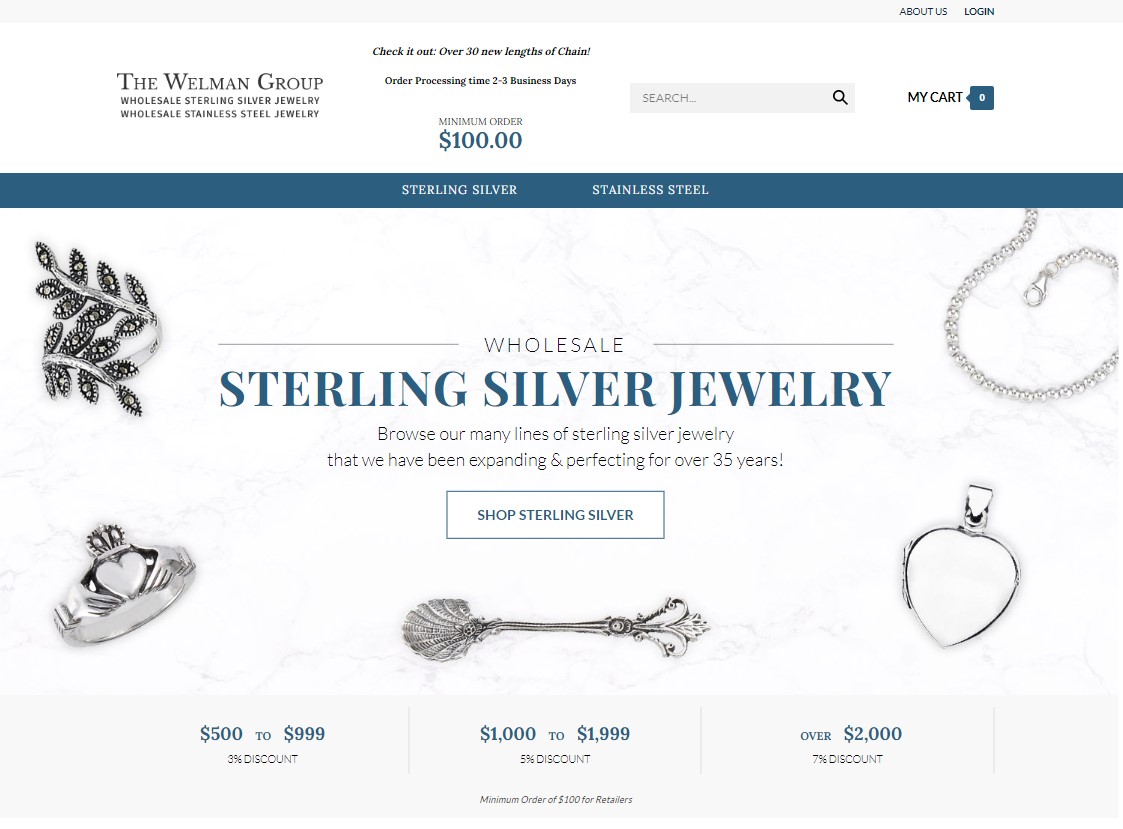Open the Sterling Silver menu
The image size is (1123, 829).
[459, 190]
